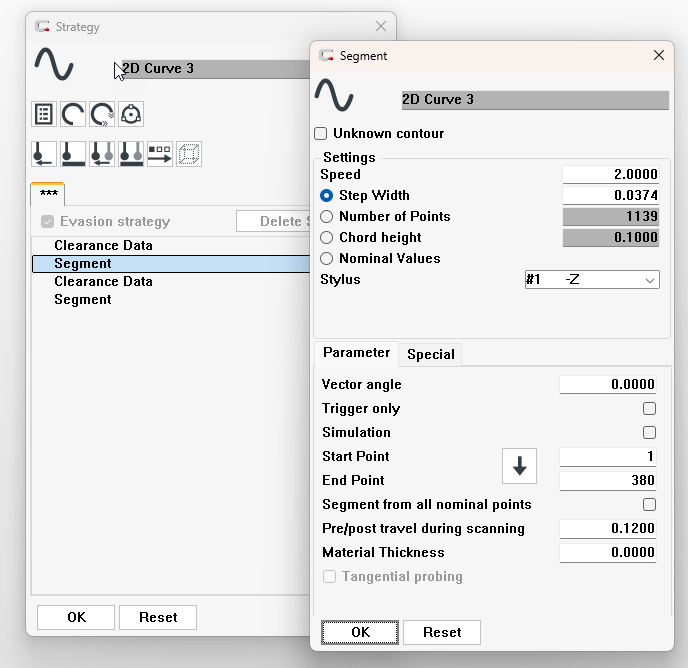
Task: Click the Material Thickness input field
Action: click(608, 552)
